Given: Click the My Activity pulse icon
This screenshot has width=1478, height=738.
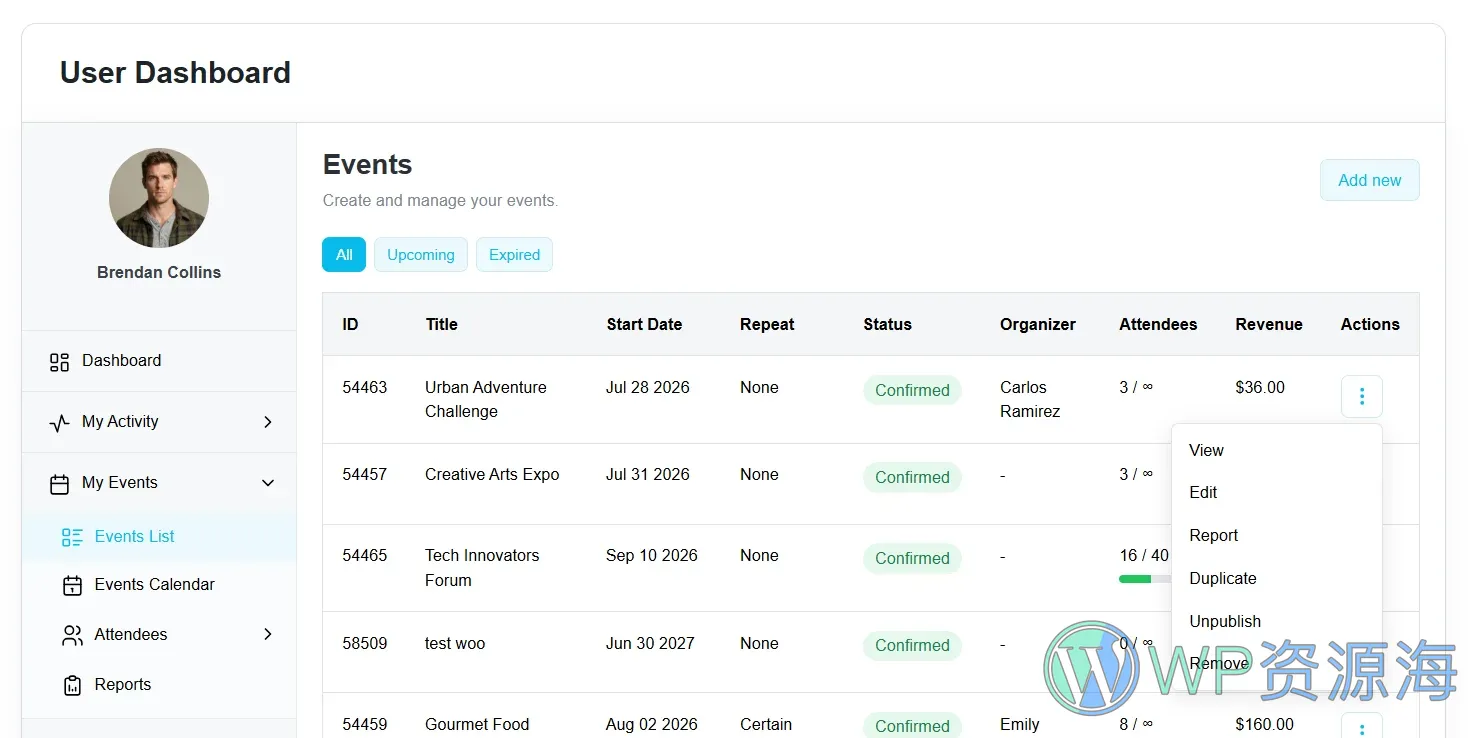Looking at the screenshot, I should tap(60, 423).
